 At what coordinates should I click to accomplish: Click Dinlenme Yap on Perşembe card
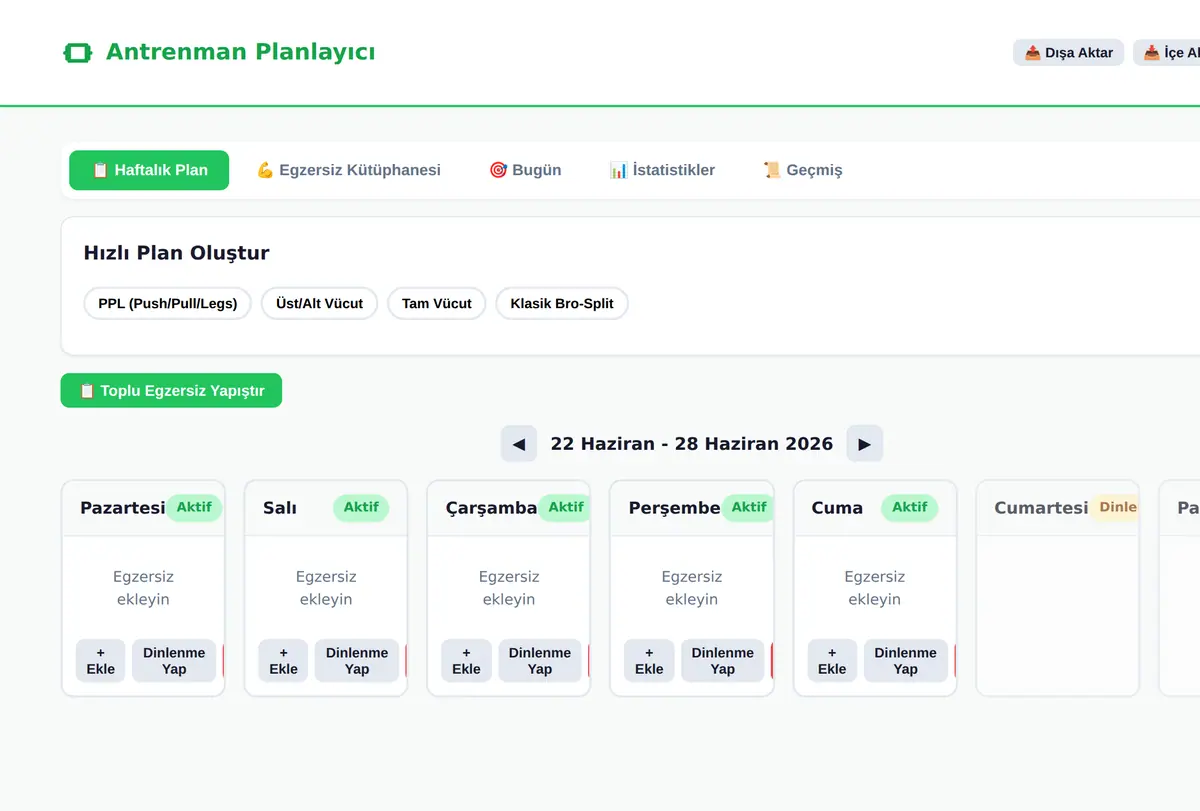[723, 661]
